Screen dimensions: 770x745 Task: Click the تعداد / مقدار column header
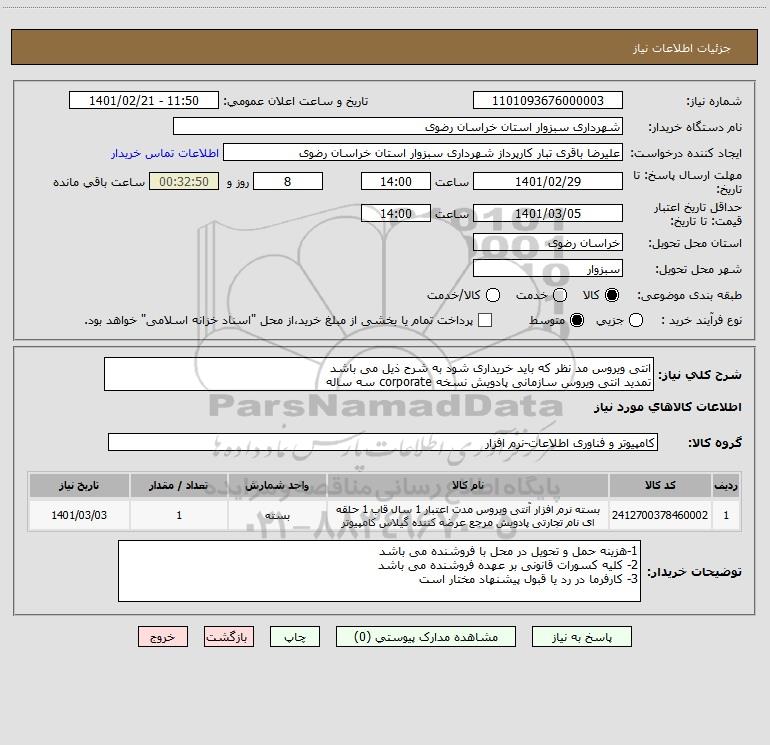pos(179,485)
